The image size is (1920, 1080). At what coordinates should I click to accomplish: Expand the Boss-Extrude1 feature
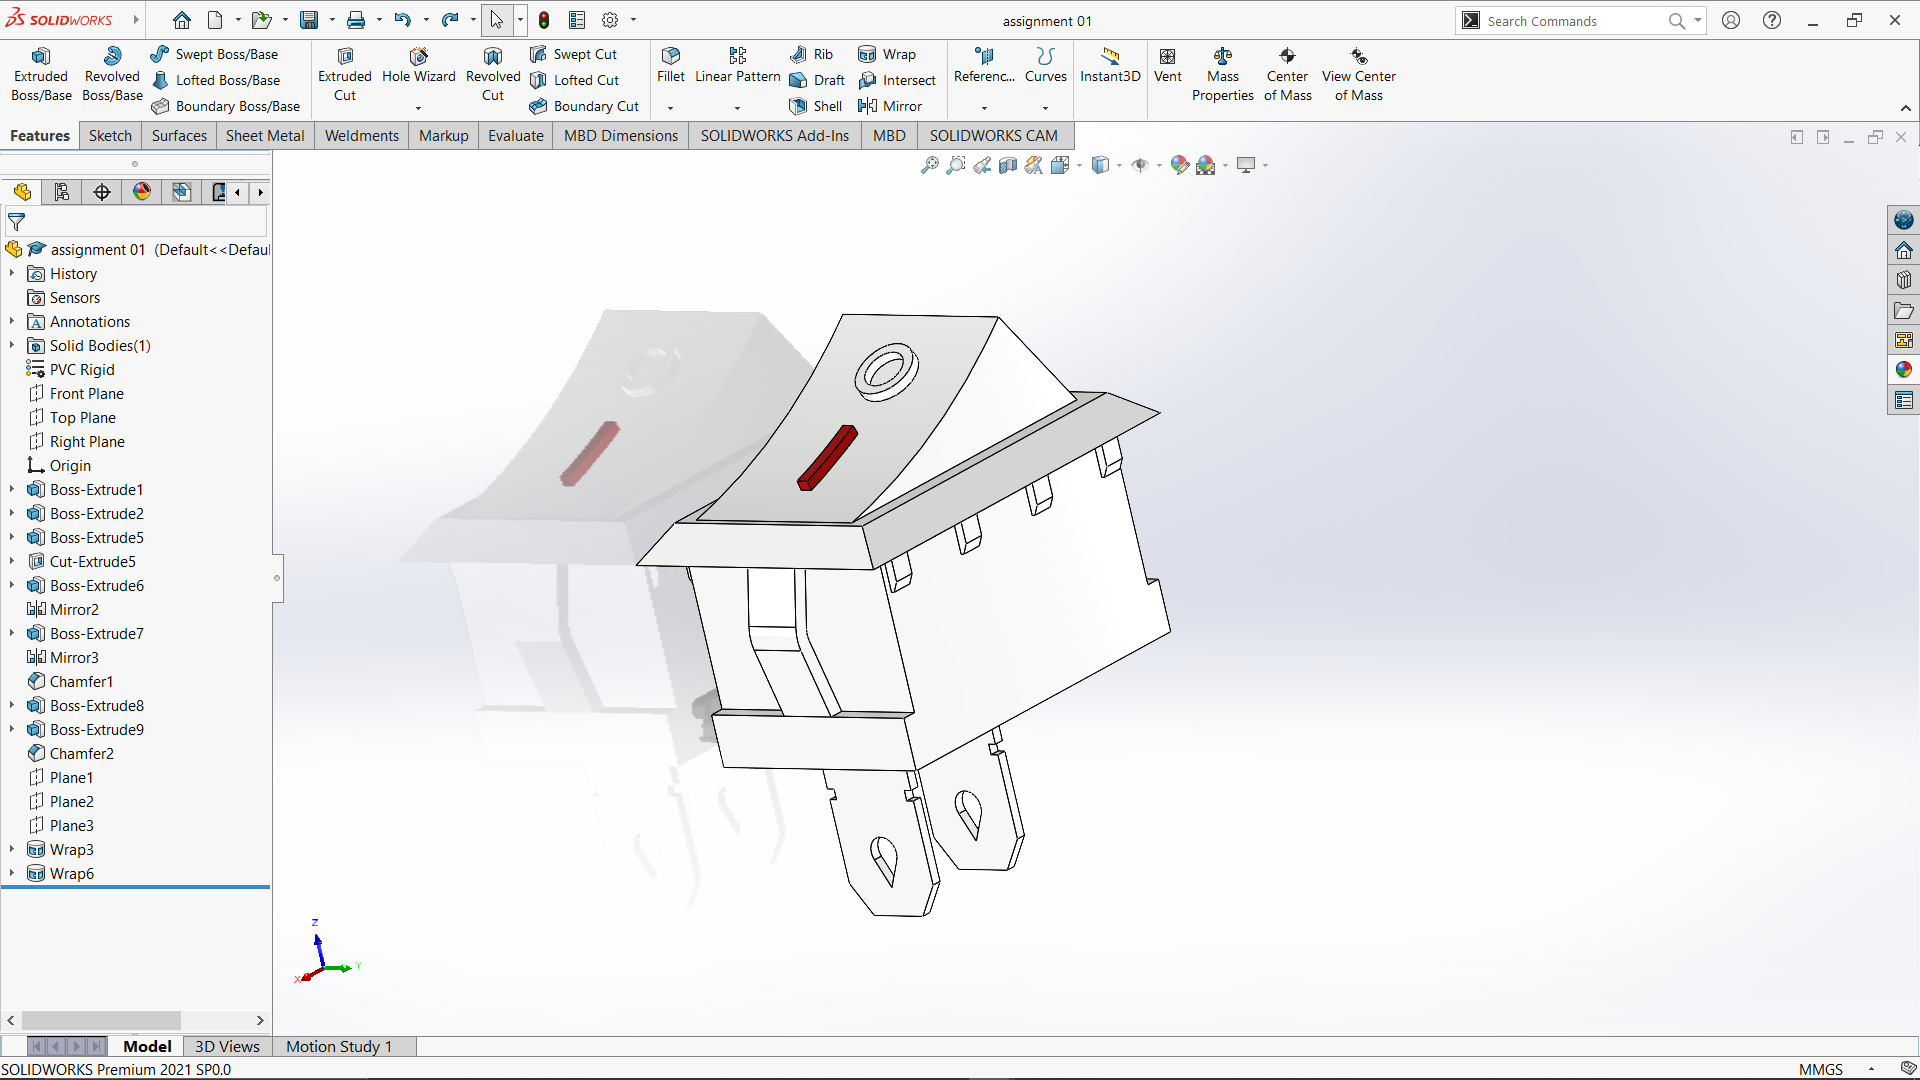pyautogui.click(x=12, y=489)
